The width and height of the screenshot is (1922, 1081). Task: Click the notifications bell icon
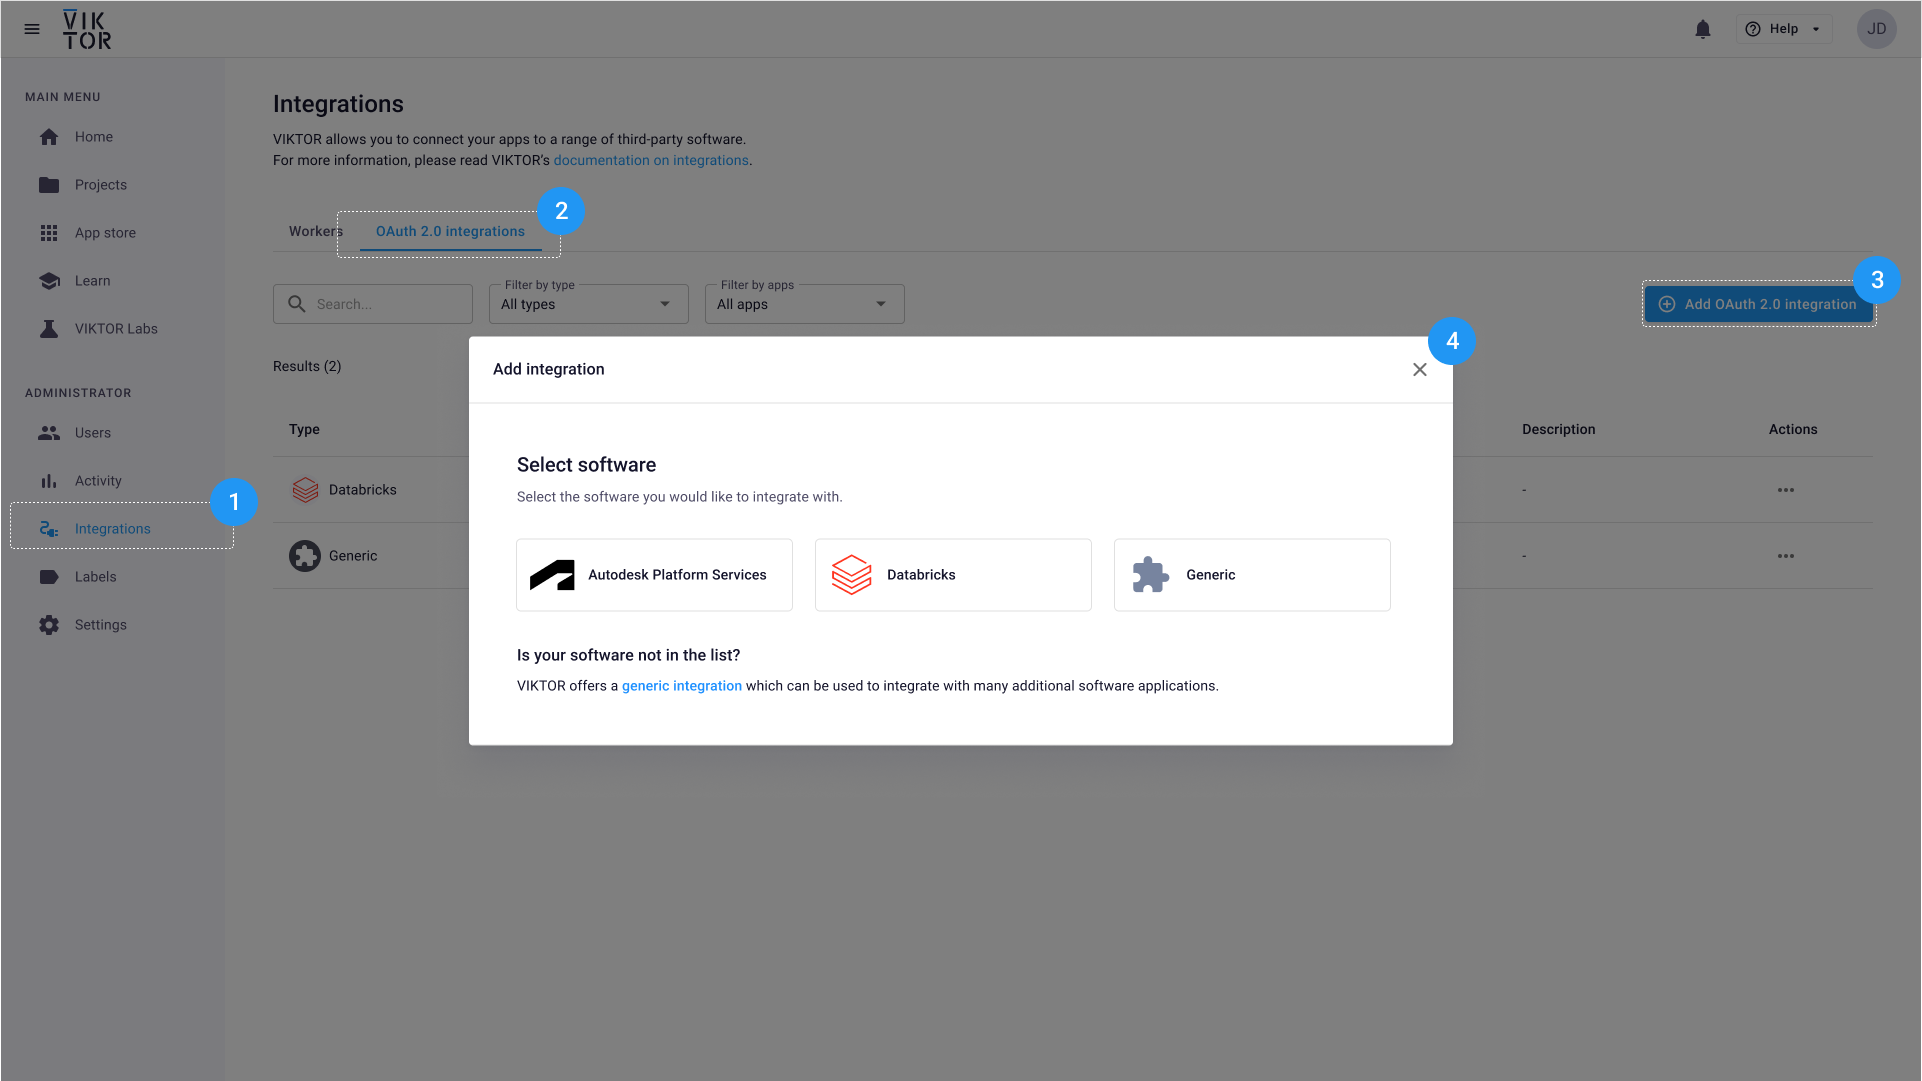(x=1702, y=29)
